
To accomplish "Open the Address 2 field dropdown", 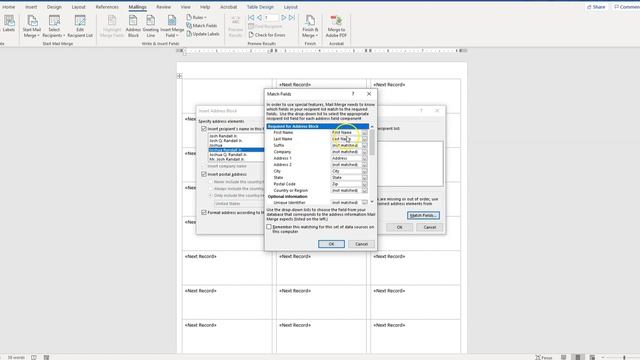I will (x=364, y=165).
